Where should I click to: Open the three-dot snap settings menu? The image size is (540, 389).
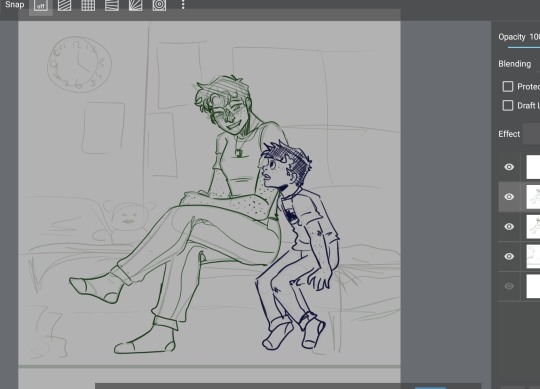pos(183,5)
